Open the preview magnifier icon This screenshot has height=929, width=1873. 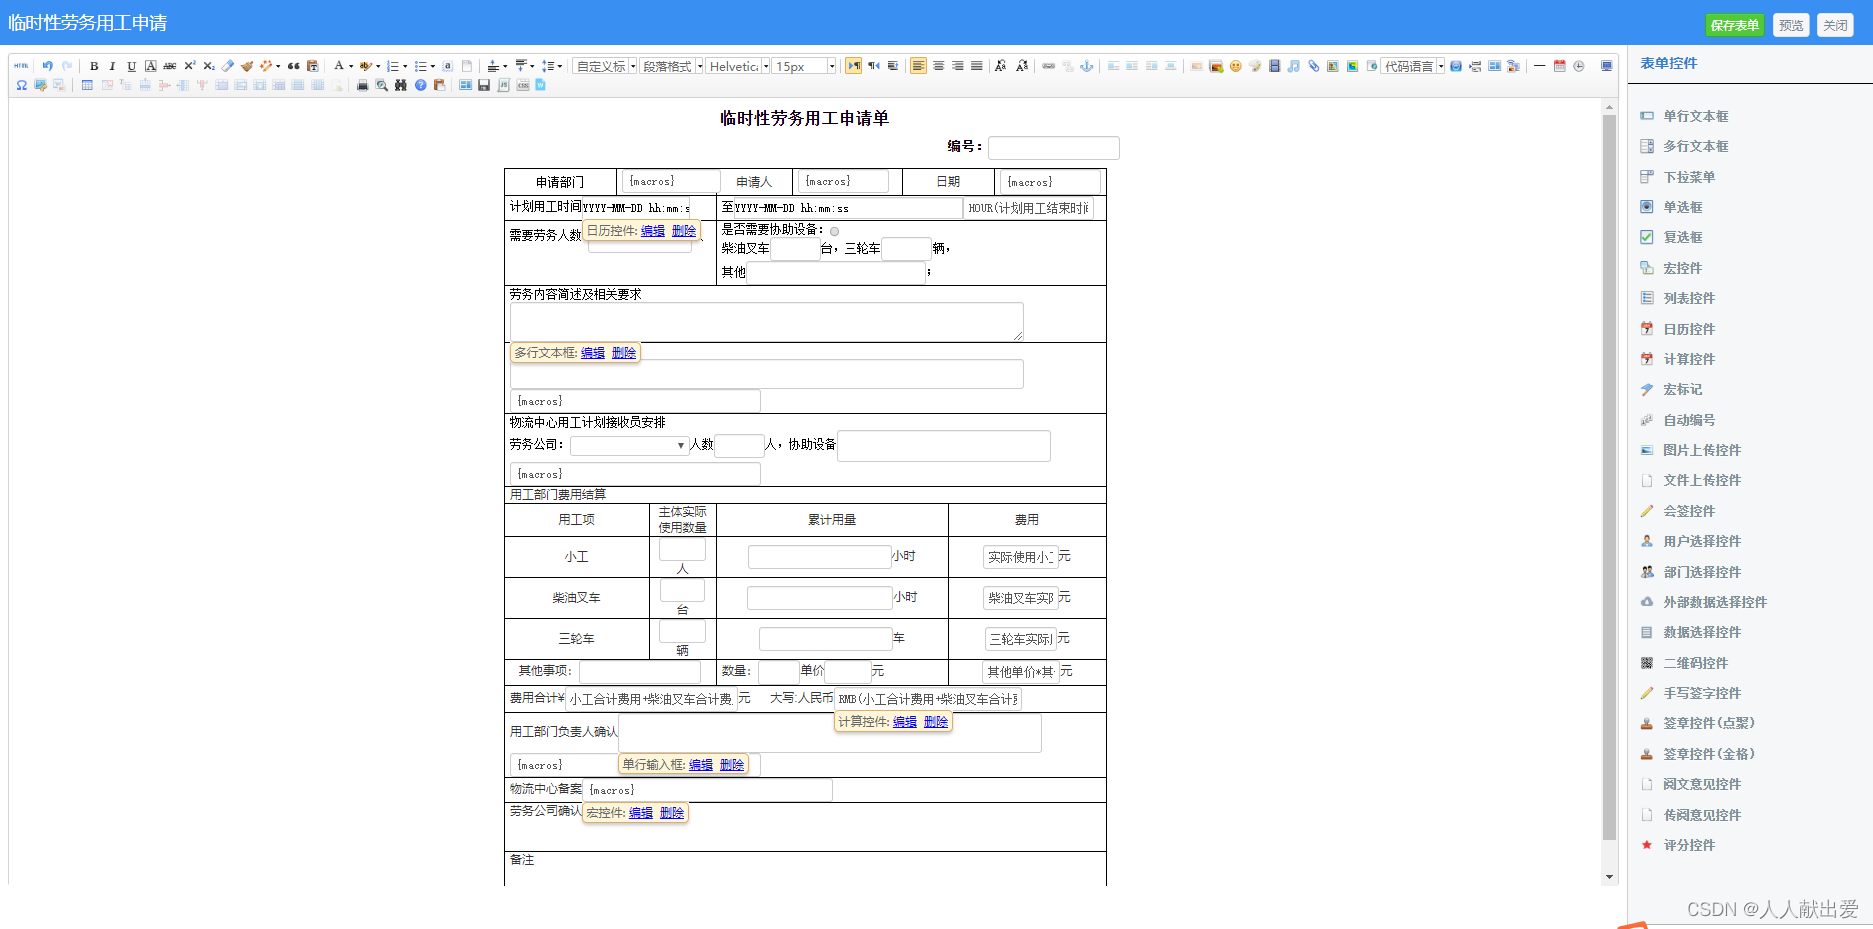coord(381,85)
